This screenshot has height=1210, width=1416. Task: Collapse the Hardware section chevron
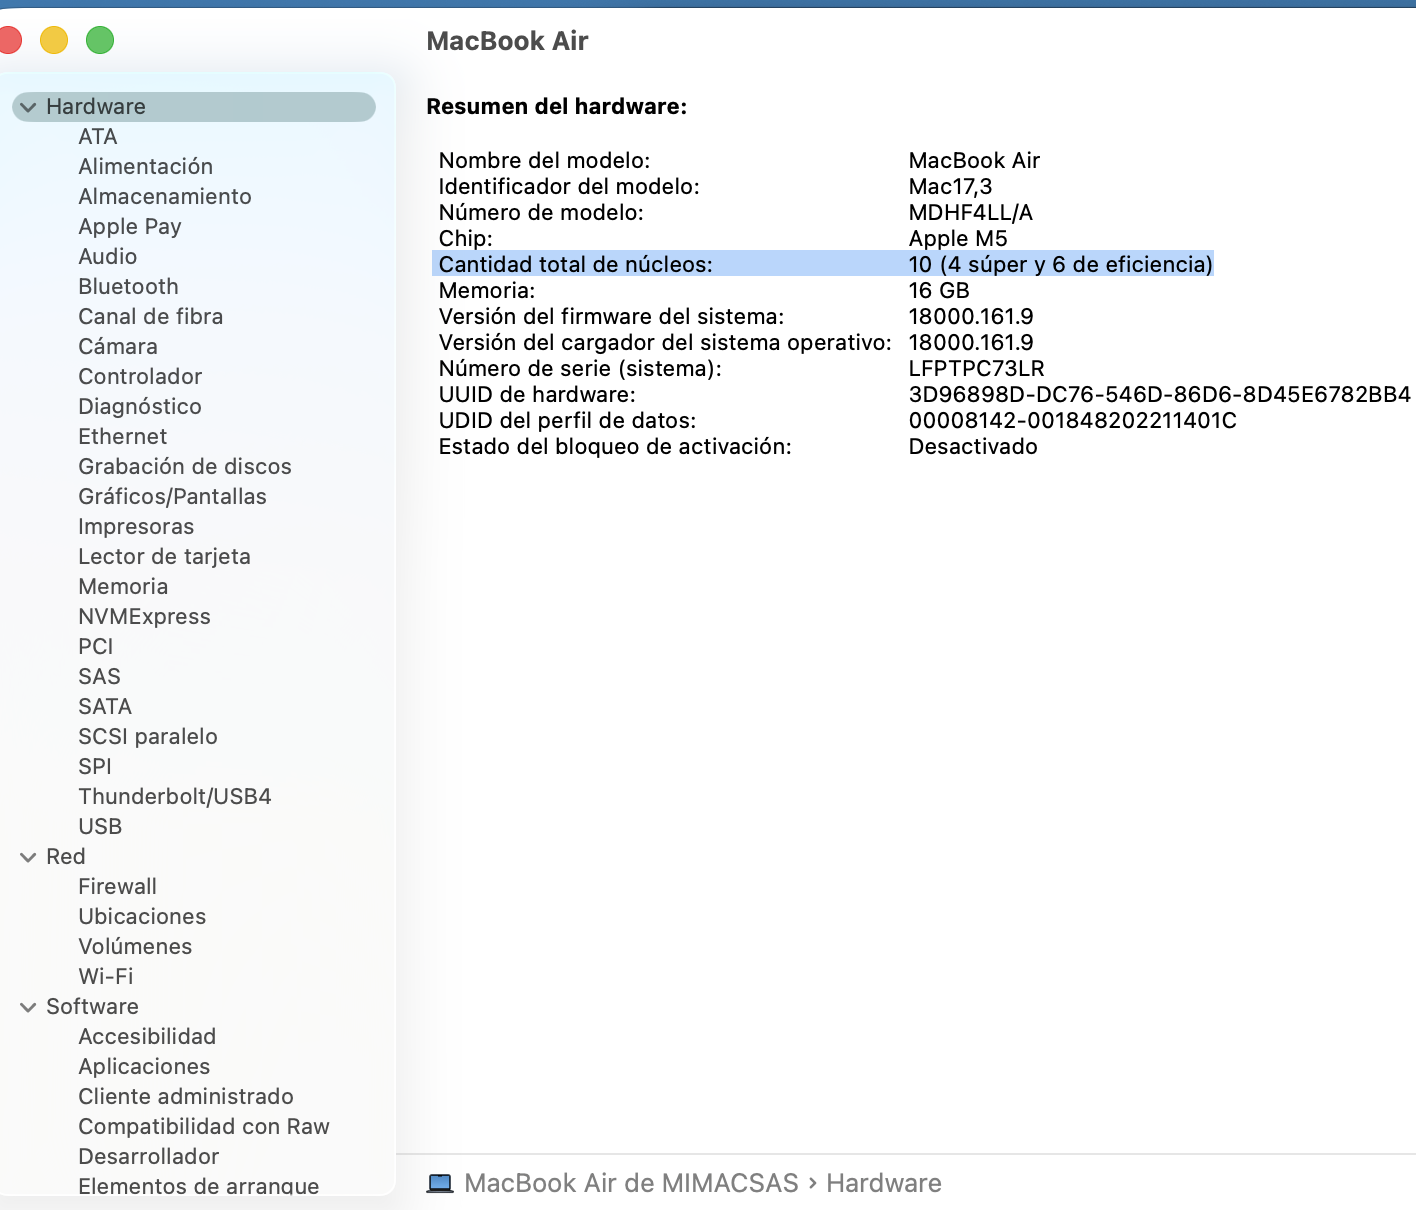28,107
